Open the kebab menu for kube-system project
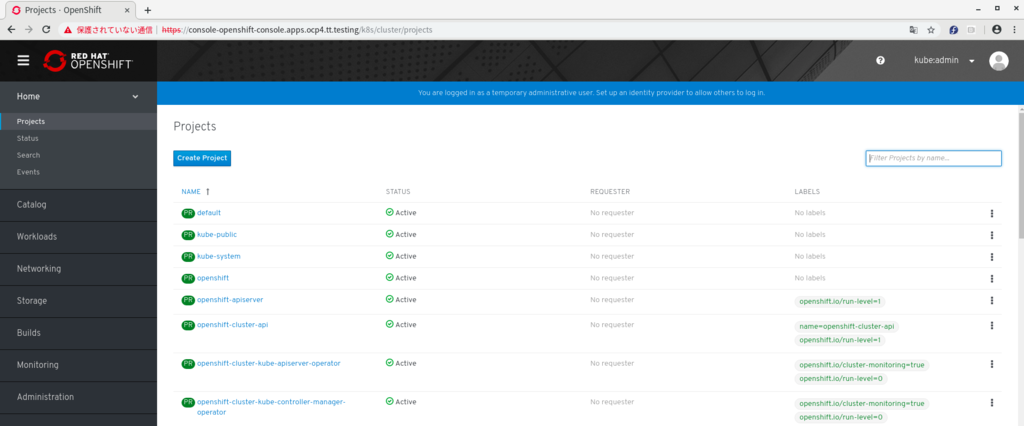The image size is (1024, 426). (991, 257)
